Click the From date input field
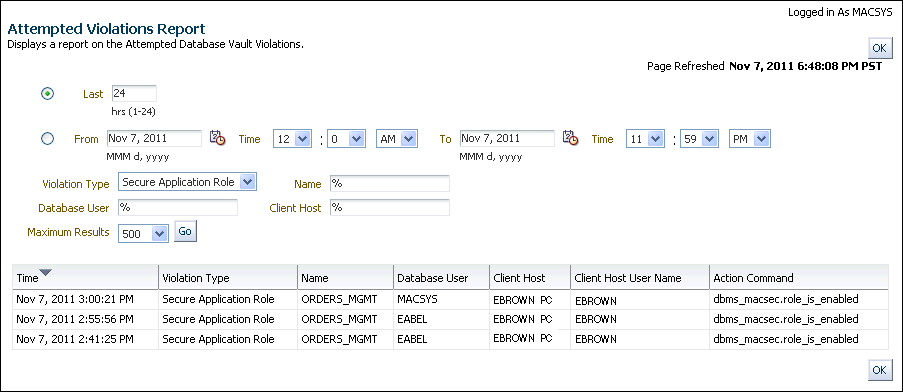 click(154, 139)
